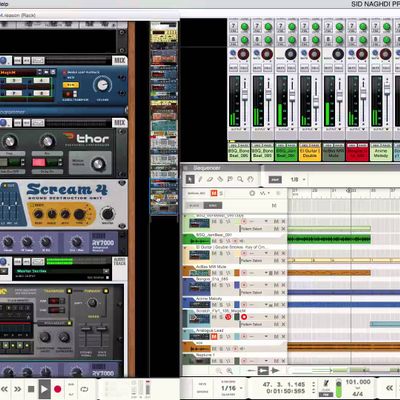
Task: Select the Anime Melody track name
Action: pyautogui.click(x=209, y=299)
